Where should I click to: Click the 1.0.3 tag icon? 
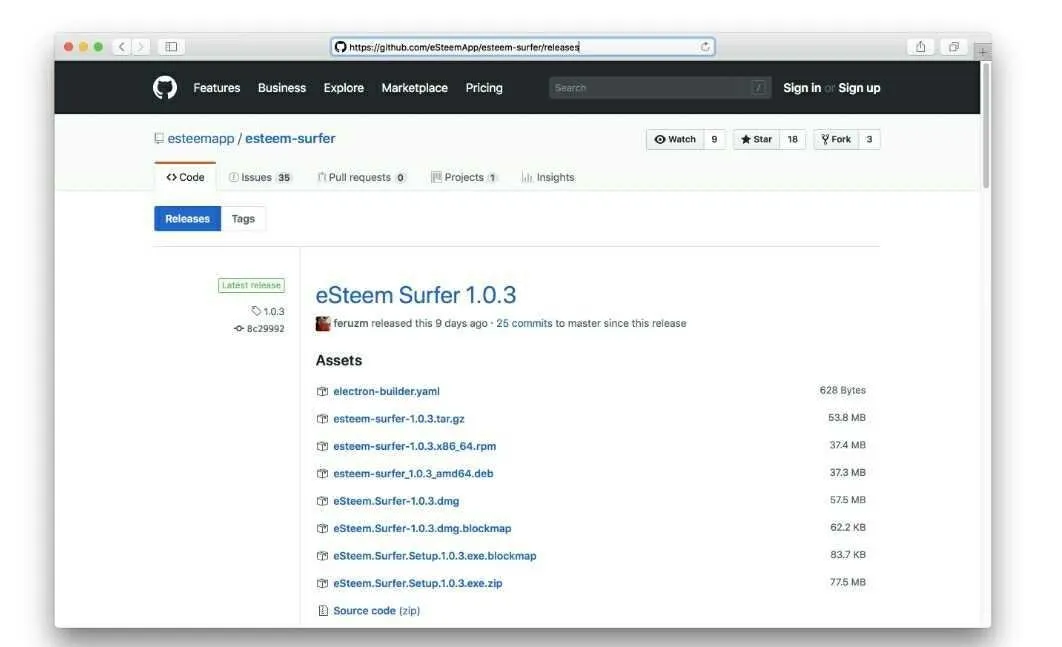(256, 311)
